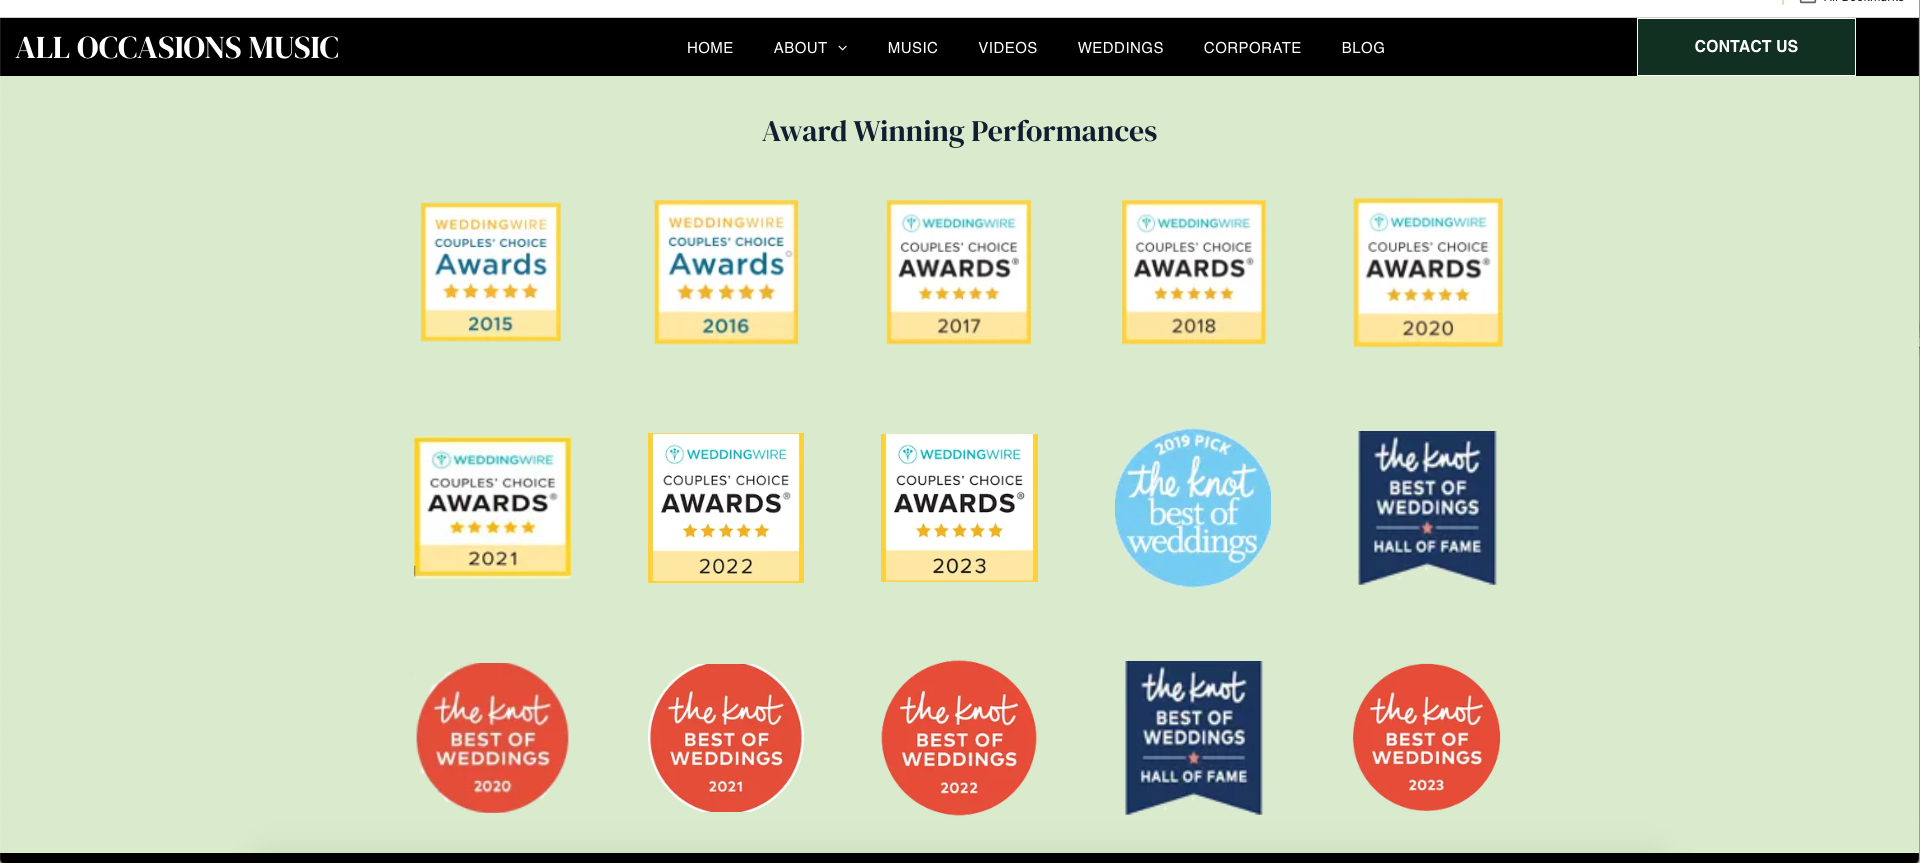
Task: Click the ALL OCCASIONS MUSIC site logo
Action: 177,48
